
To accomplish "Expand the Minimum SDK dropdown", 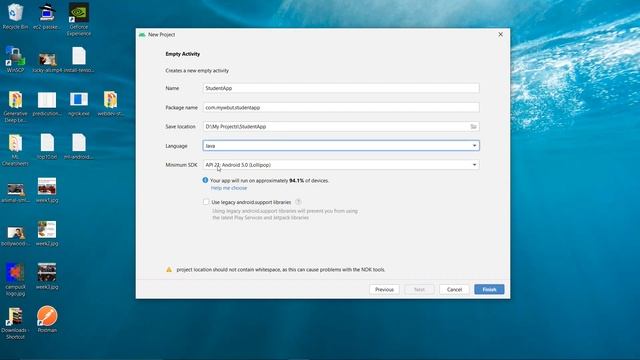I will tap(341, 165).
